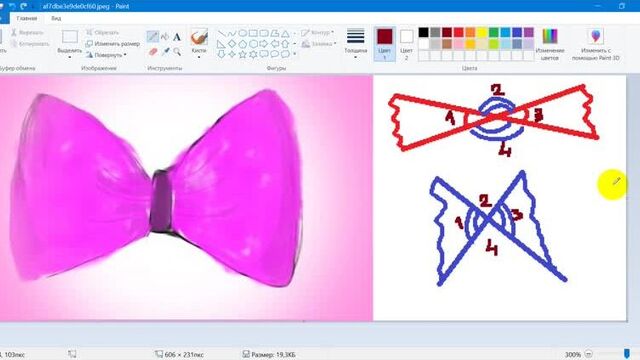Expand the Rotate dropdown
This screenshot has width=640, height=360.
coord(106,55)
